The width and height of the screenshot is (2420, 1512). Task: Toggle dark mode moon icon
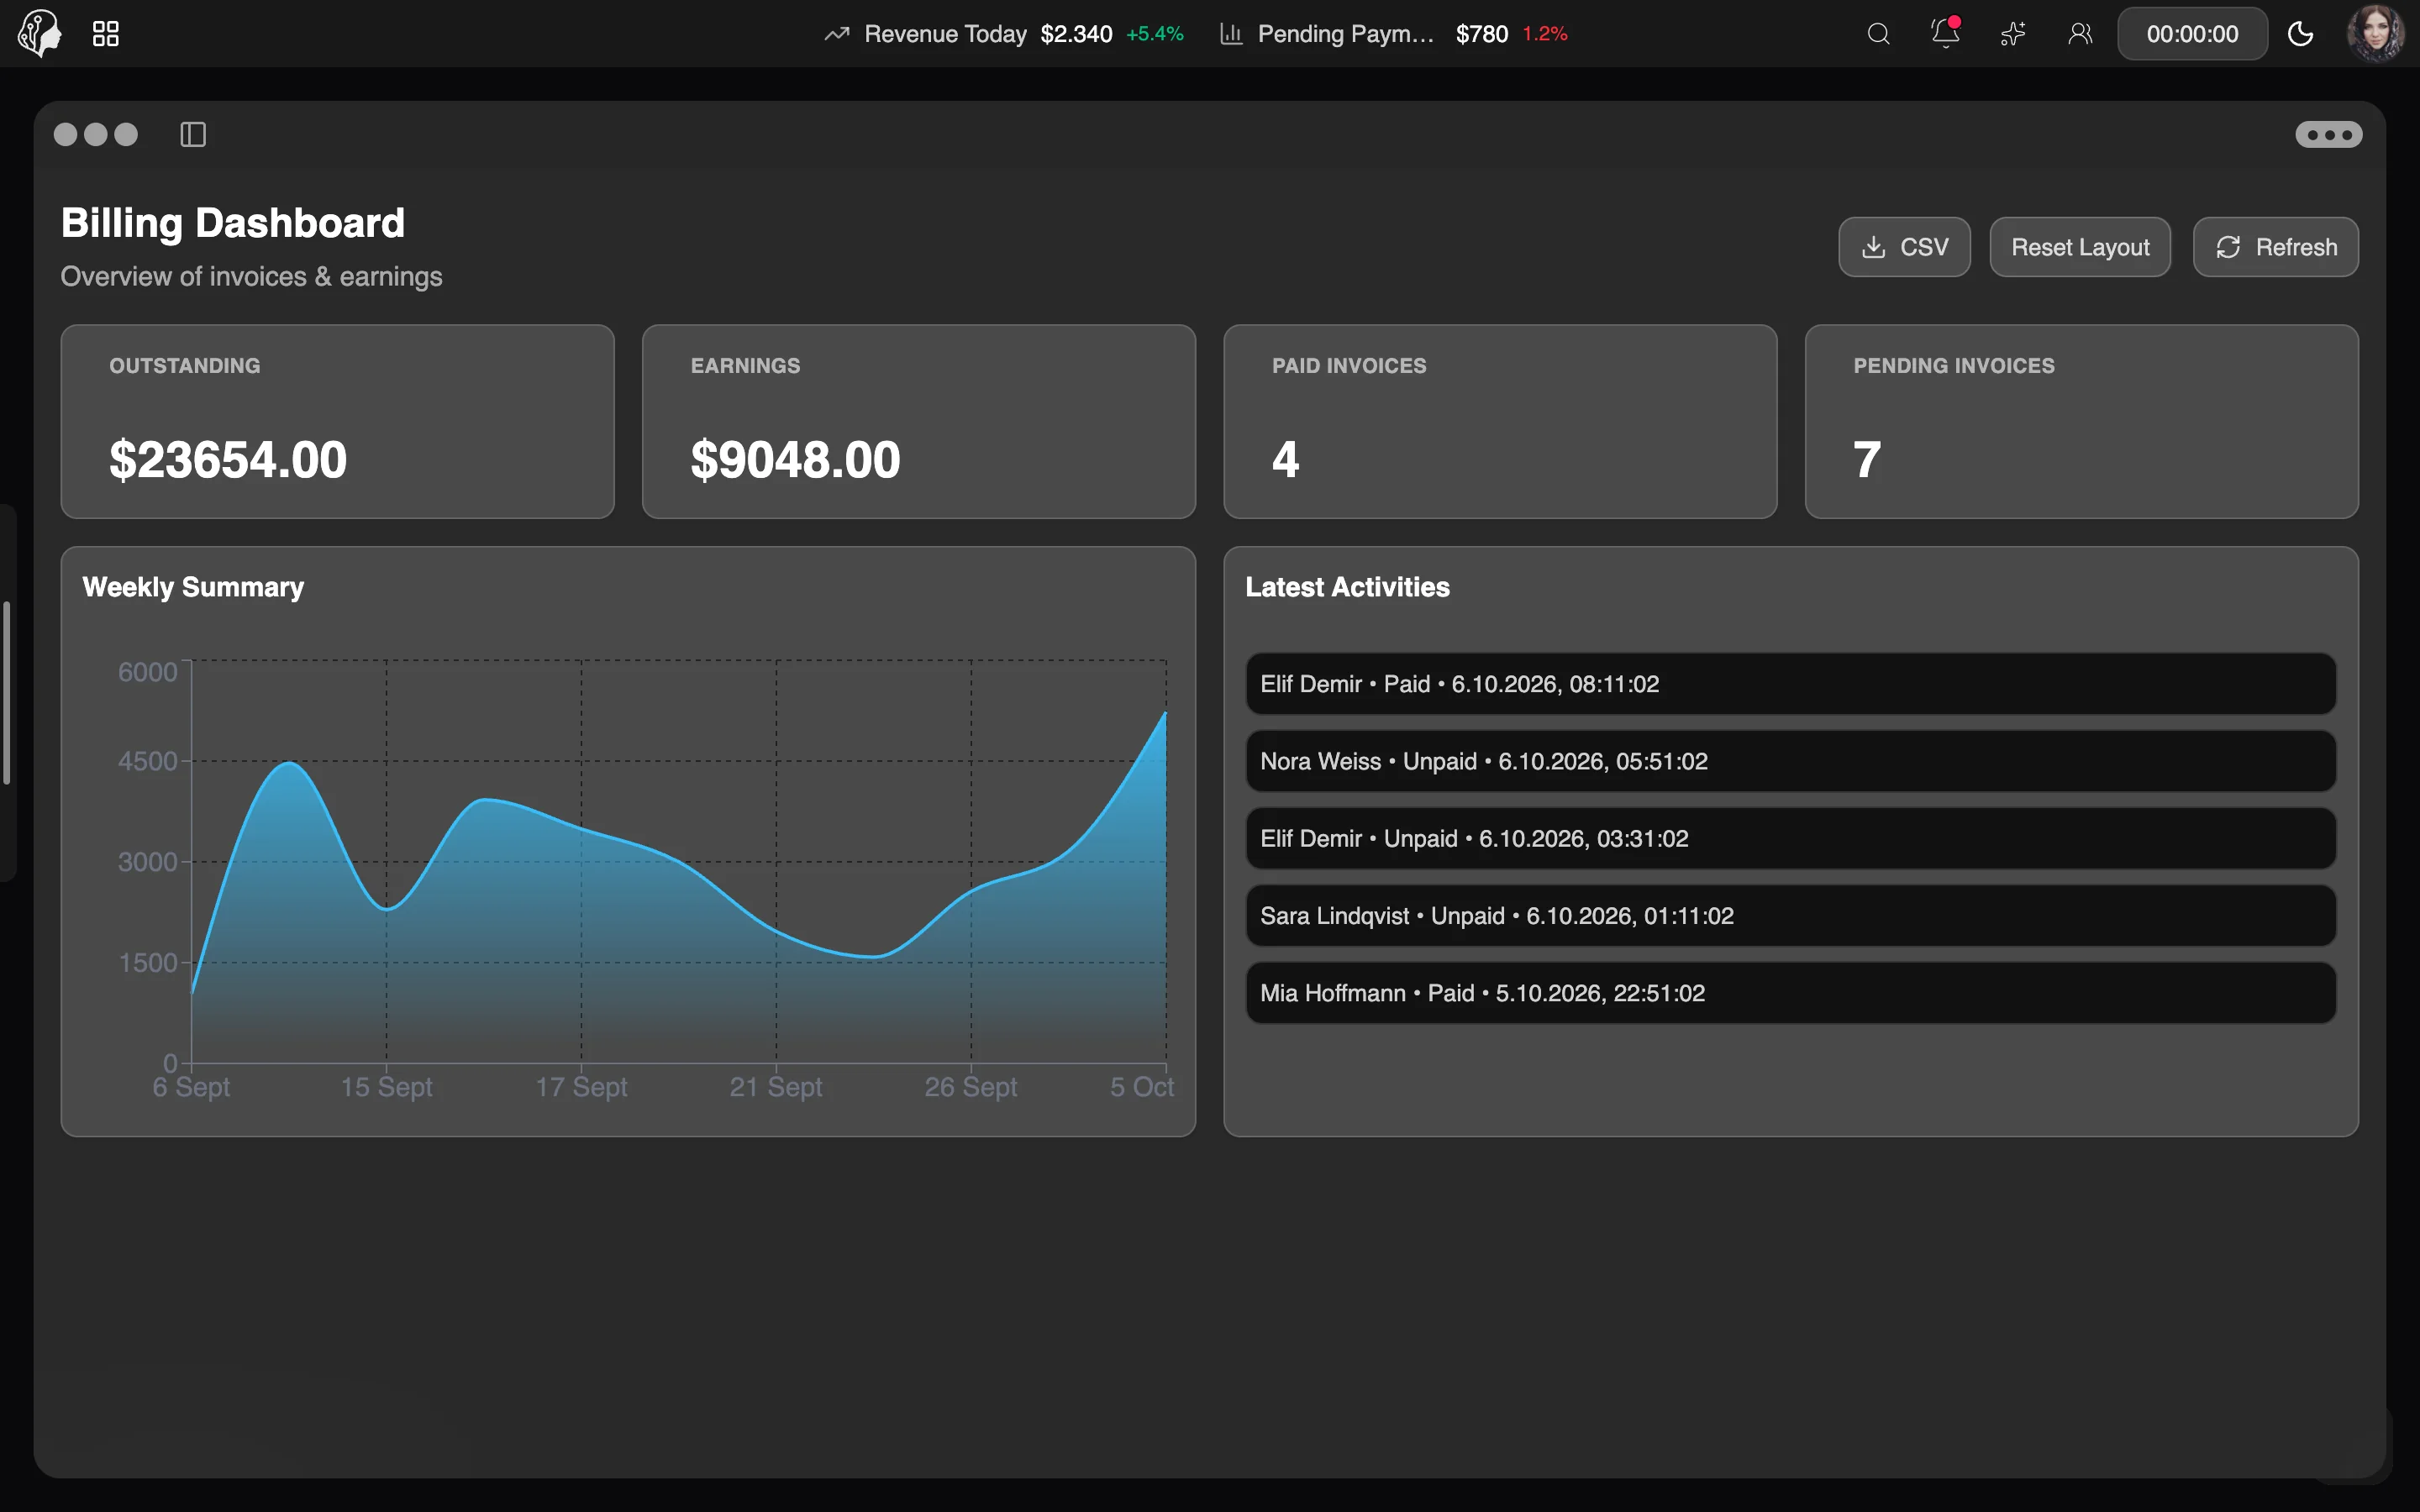(x=2300, y=34)
